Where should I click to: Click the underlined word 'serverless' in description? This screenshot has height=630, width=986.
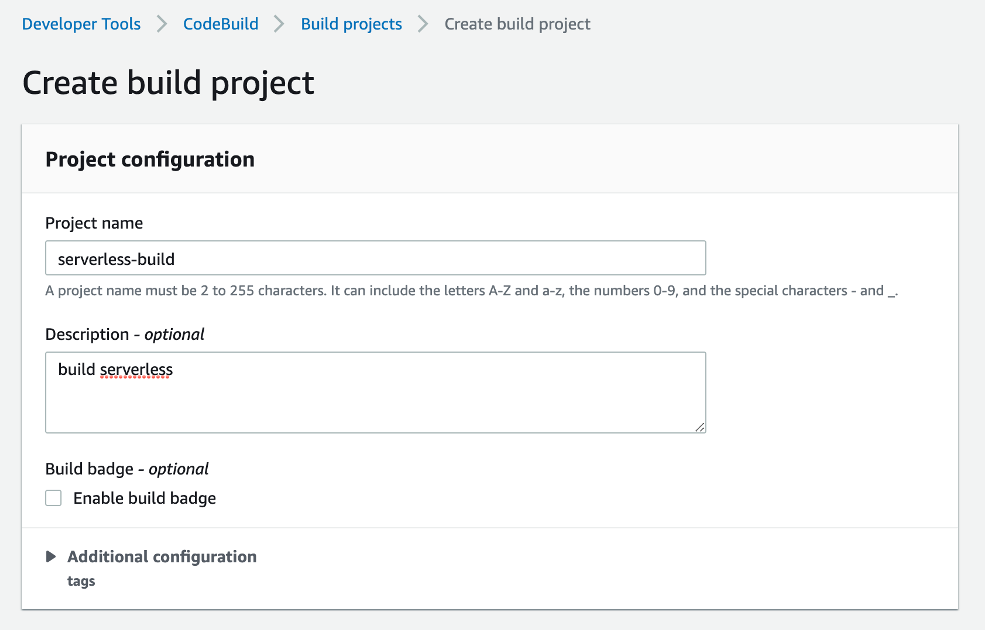[136, 370]
